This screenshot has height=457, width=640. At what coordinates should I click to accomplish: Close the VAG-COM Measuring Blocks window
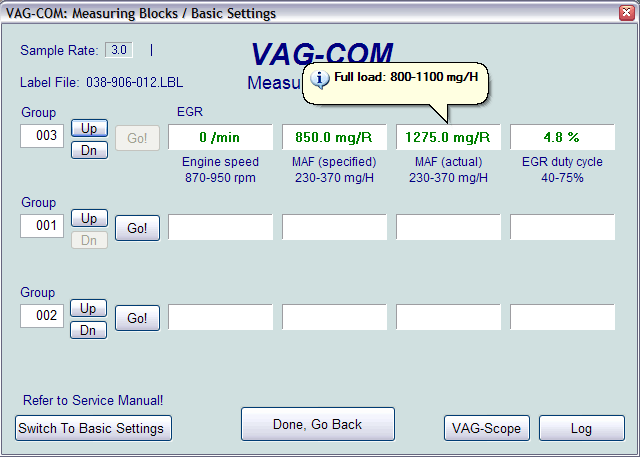[x=627, y=13]
